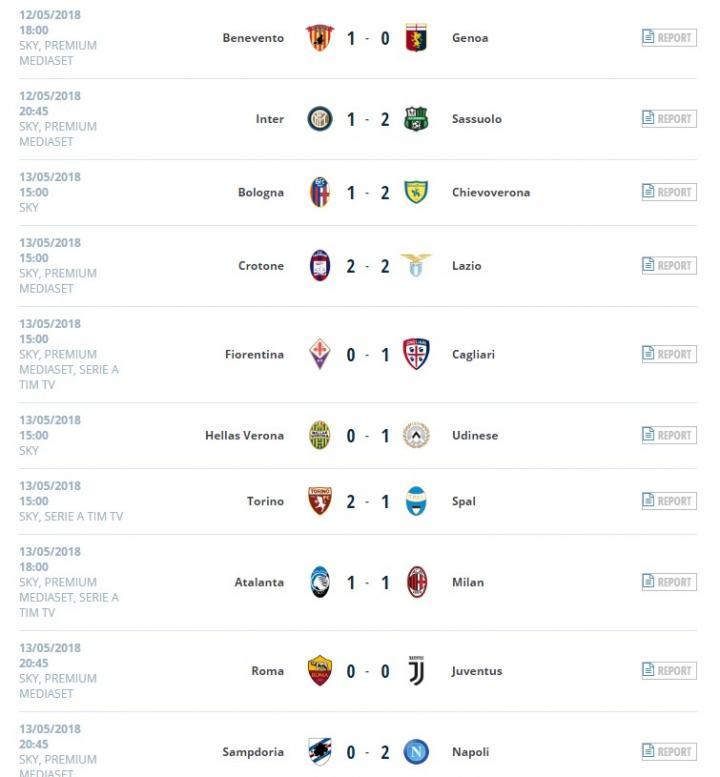View the Atalanta vs Milan report
720x777 pixels.
point(668,582)
